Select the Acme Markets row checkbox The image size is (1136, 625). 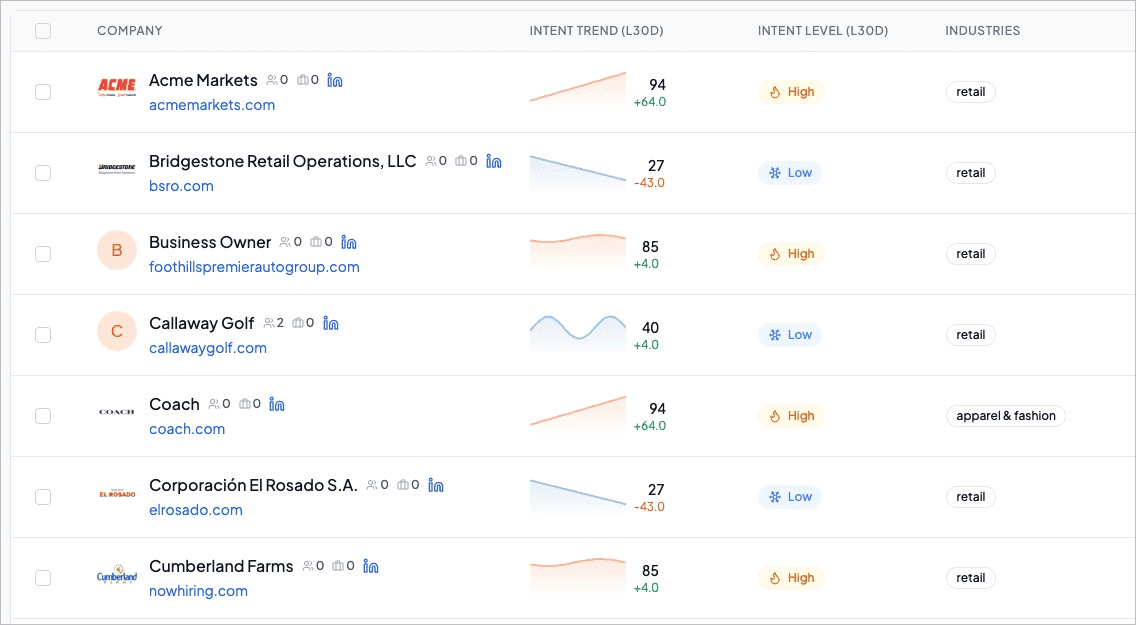point(43,92)
